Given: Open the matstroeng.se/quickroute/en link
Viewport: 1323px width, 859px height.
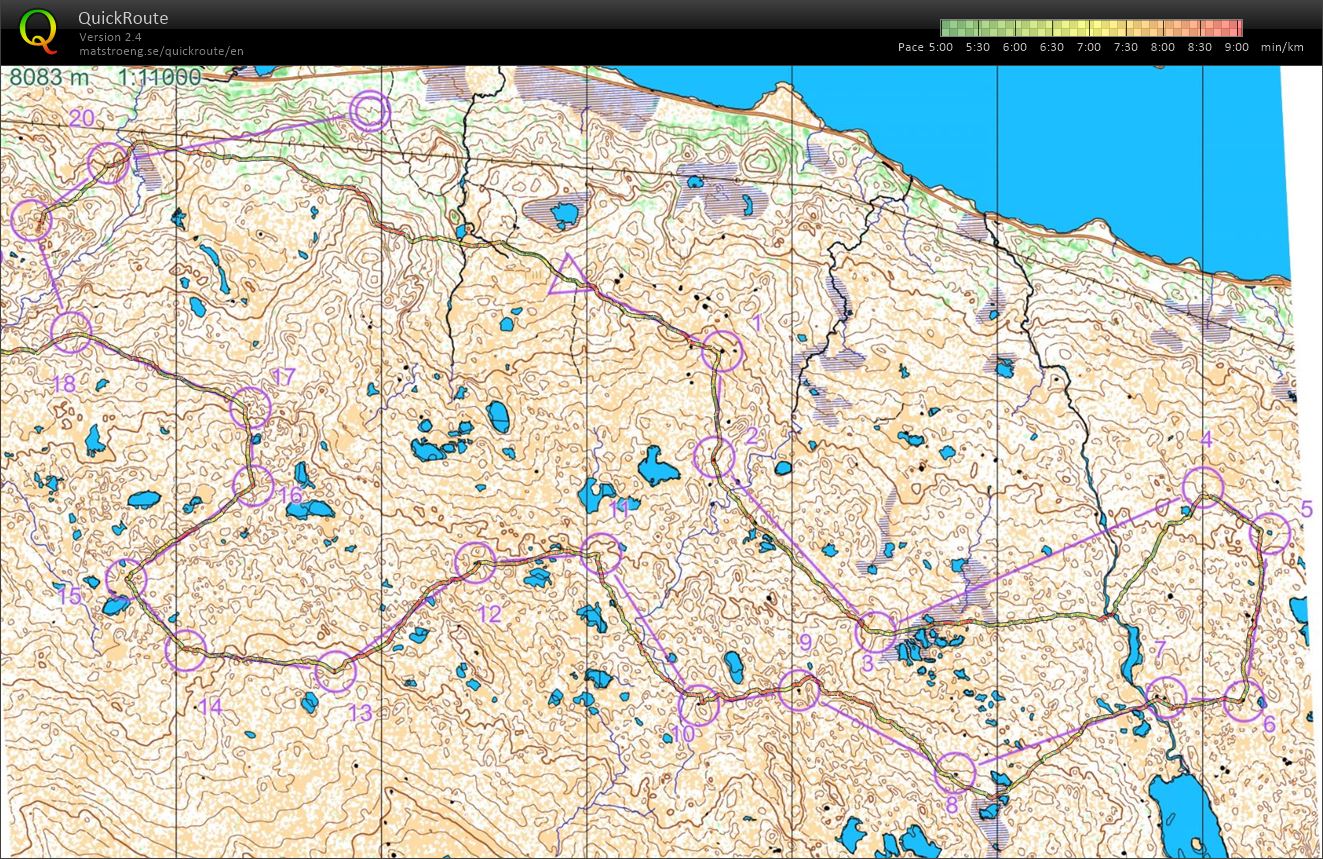Looking at the screenshot, I should tap(161, 51).
